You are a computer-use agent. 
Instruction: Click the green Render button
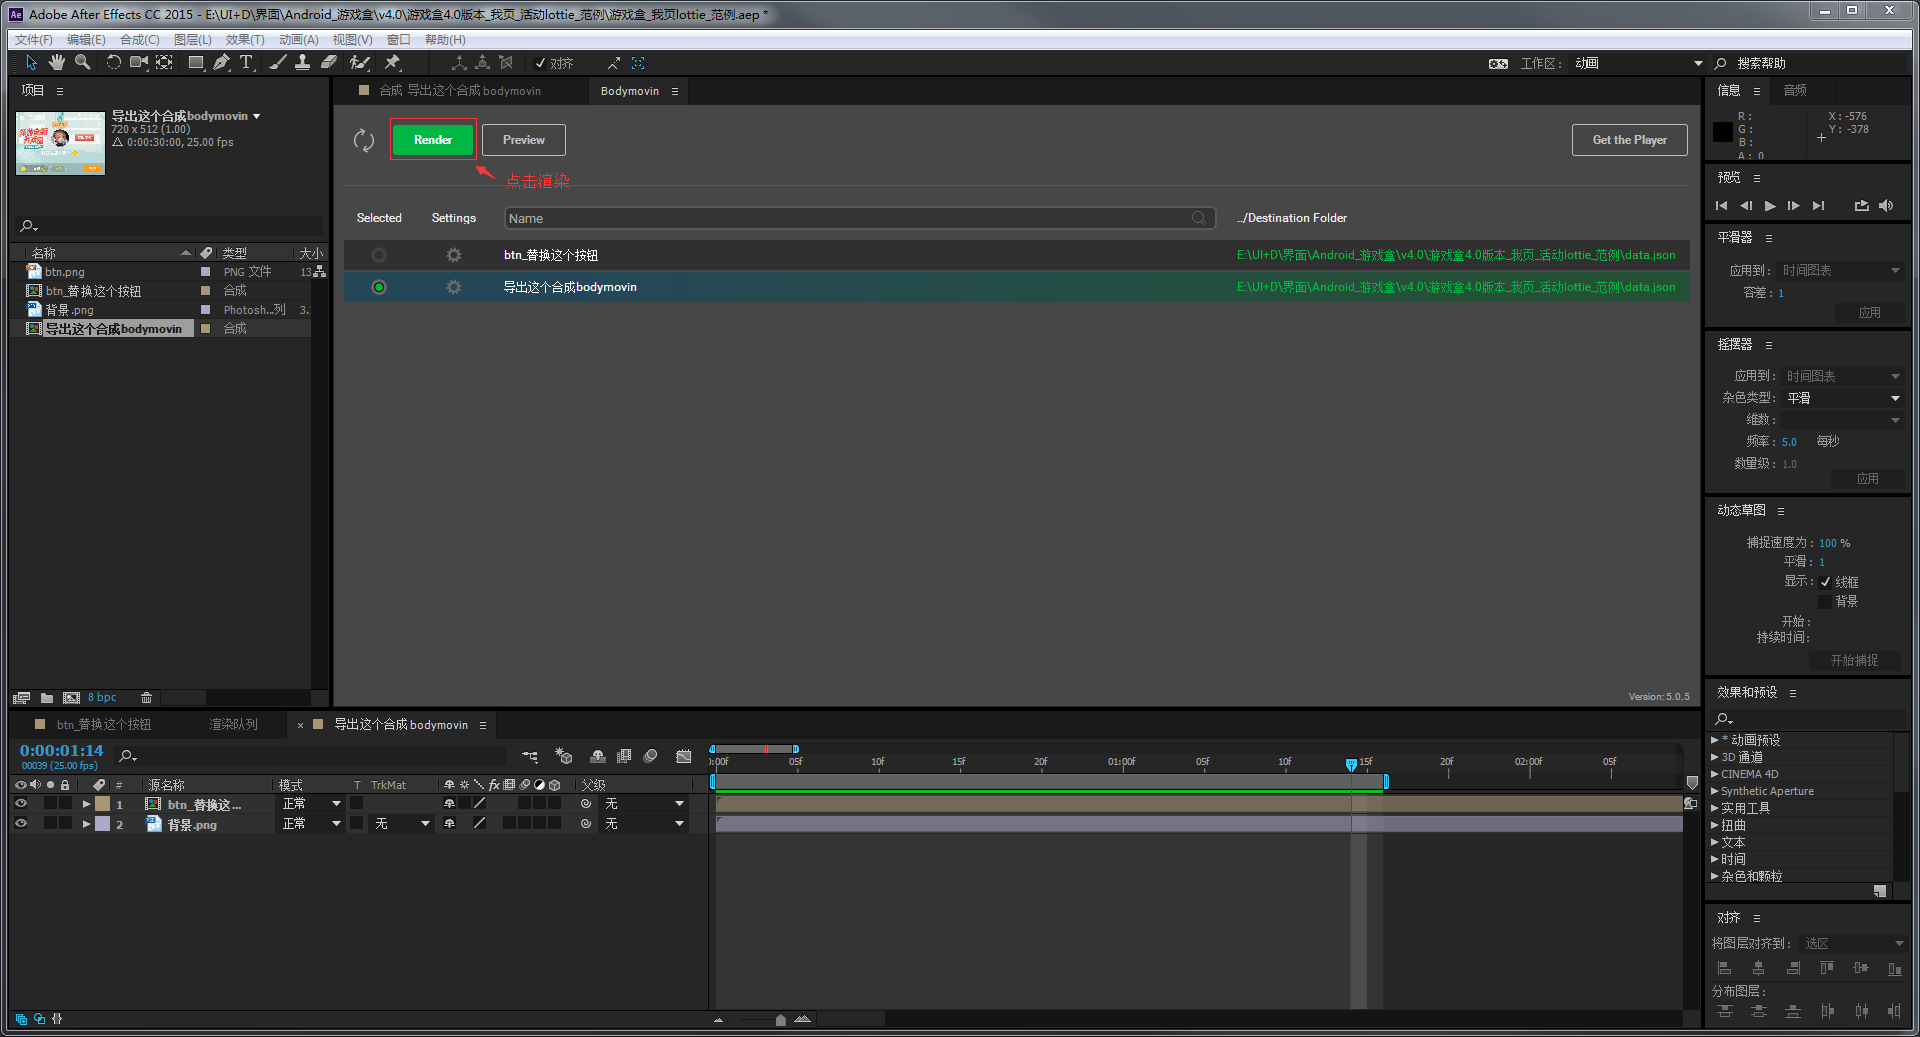pos(433,140)
